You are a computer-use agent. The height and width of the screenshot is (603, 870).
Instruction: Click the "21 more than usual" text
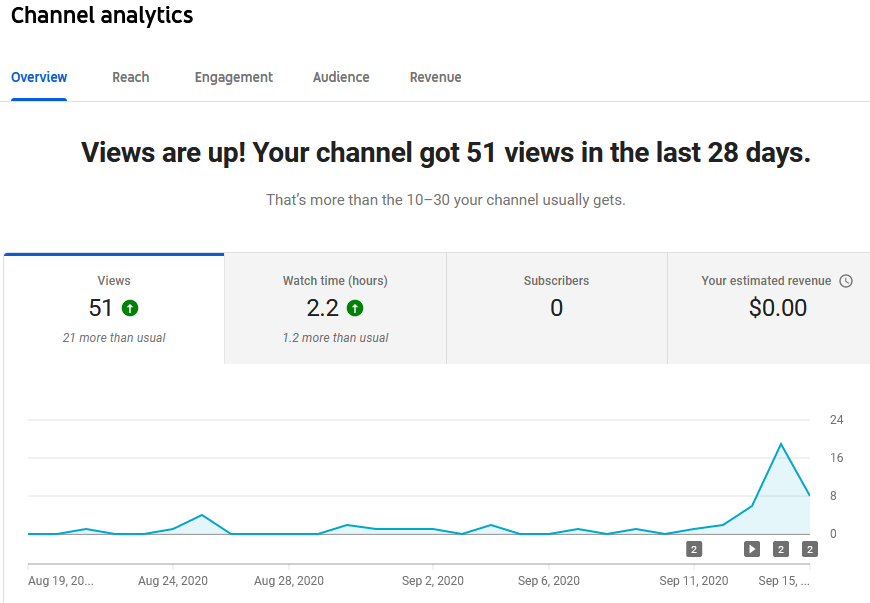point(114,338)
